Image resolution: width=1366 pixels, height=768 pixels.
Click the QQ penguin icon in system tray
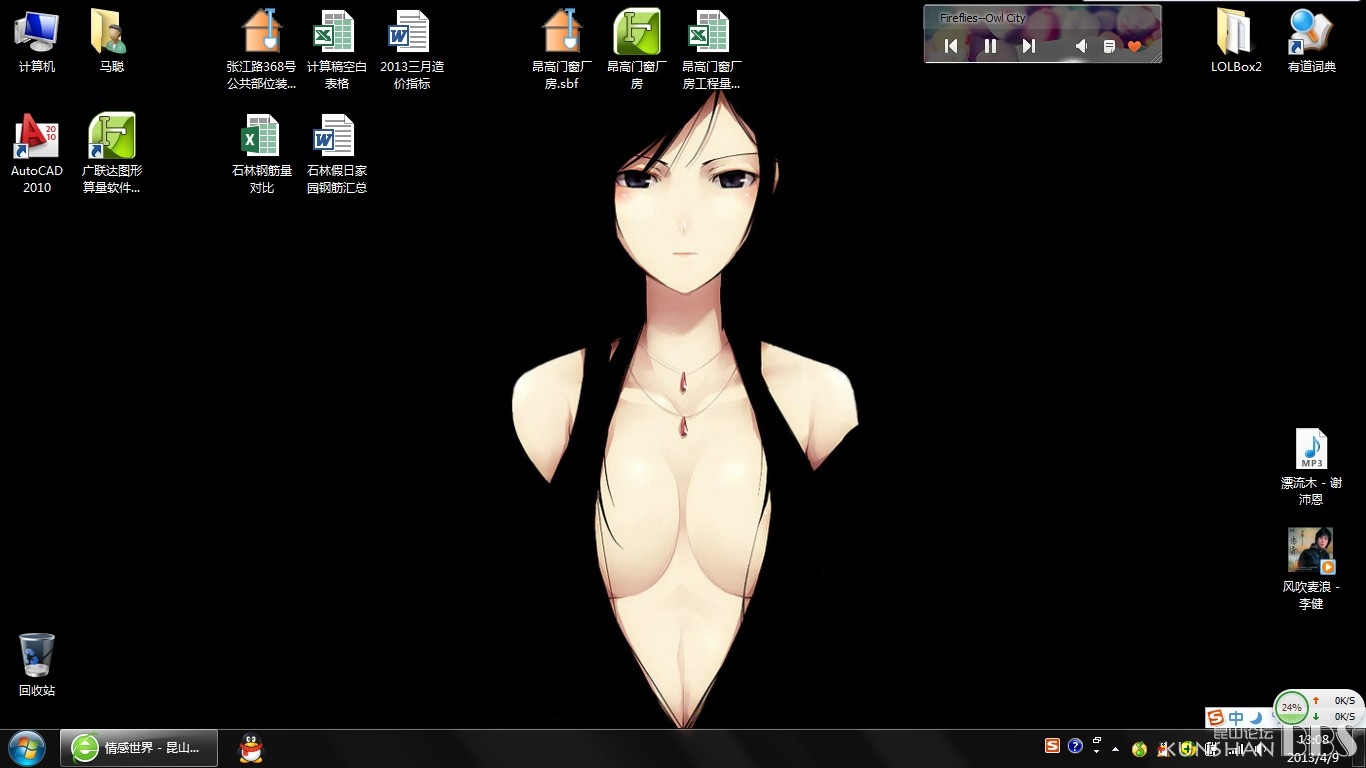(1165, 748)
